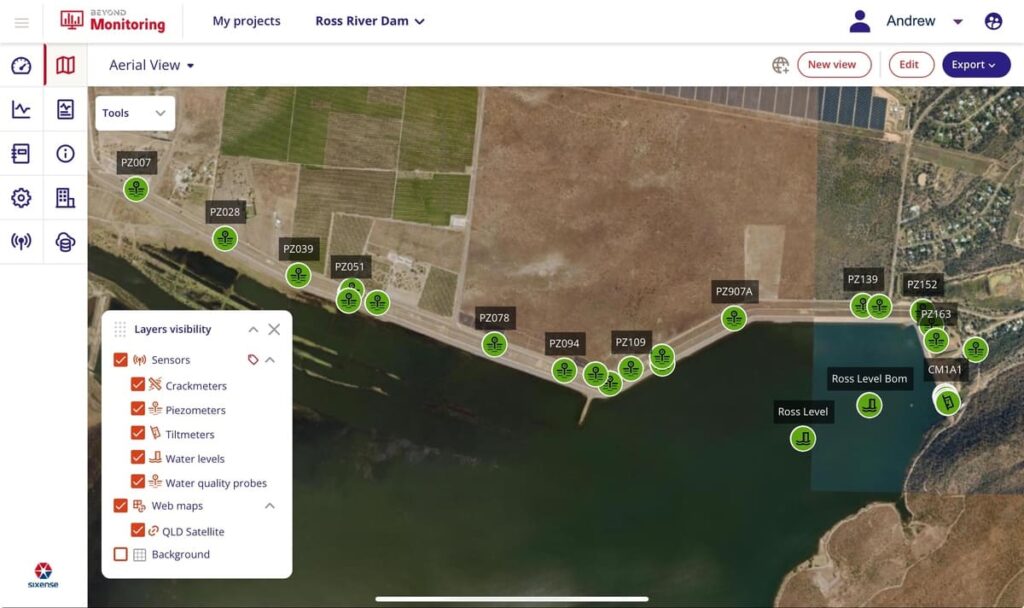This screenshot has width=1024, height=608.
Task: Select the map view sidebar icon
Action: coord(66,66)
